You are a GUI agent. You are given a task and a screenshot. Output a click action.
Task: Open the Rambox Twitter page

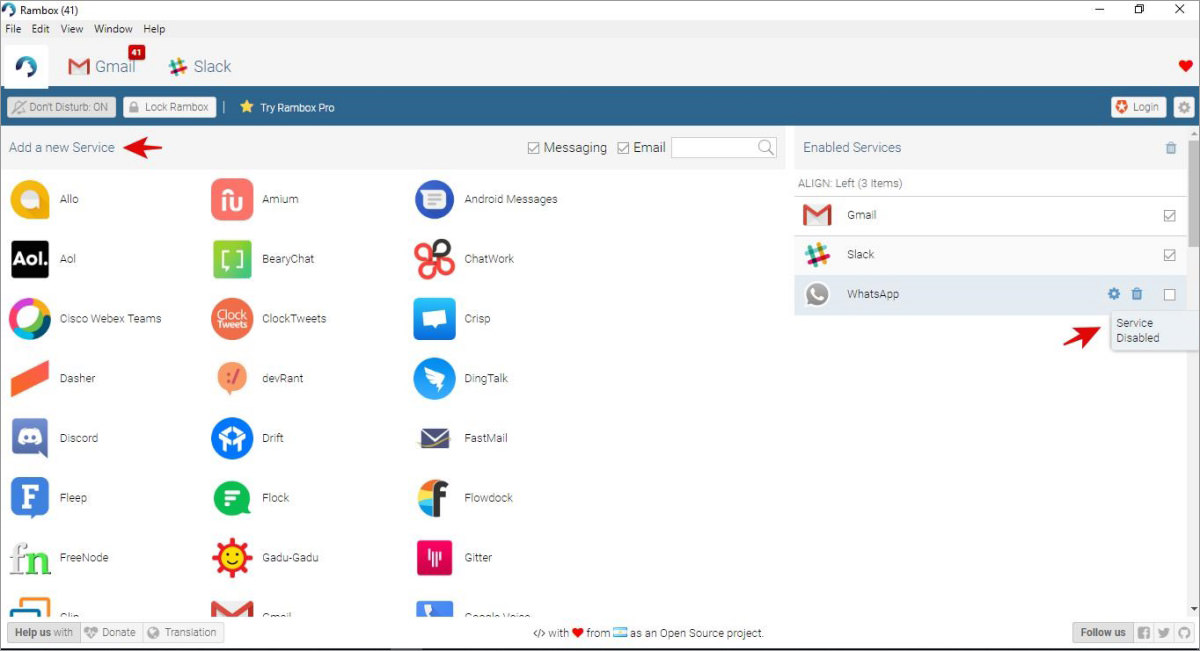(x=1164, y=632)
